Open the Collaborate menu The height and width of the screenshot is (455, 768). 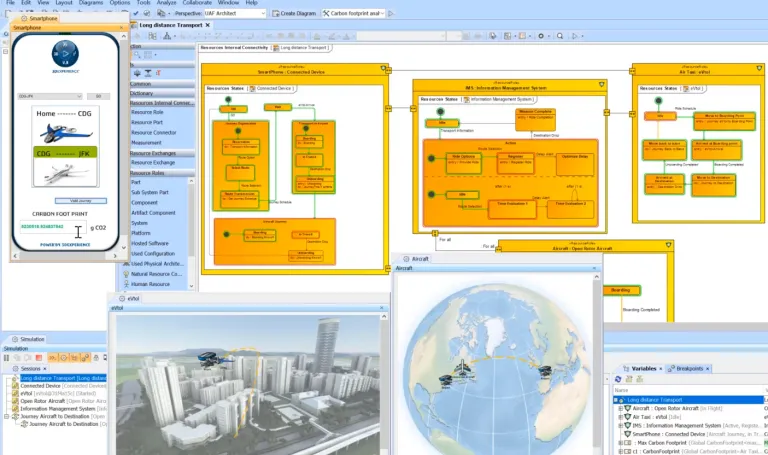tap(197, 3)
